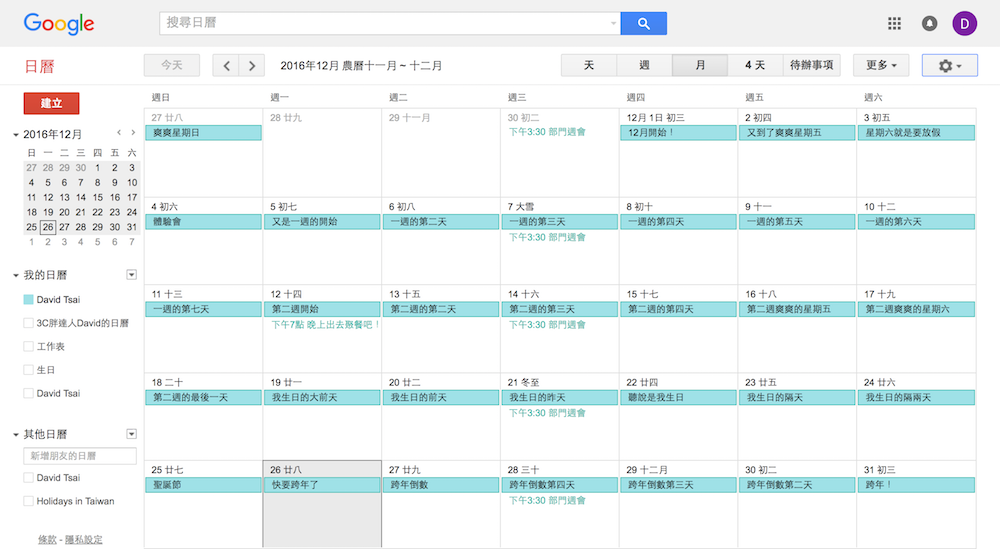The image size is (1000, 549).
Task: Open the account avatar D
Action: click(x=965, y=23)
